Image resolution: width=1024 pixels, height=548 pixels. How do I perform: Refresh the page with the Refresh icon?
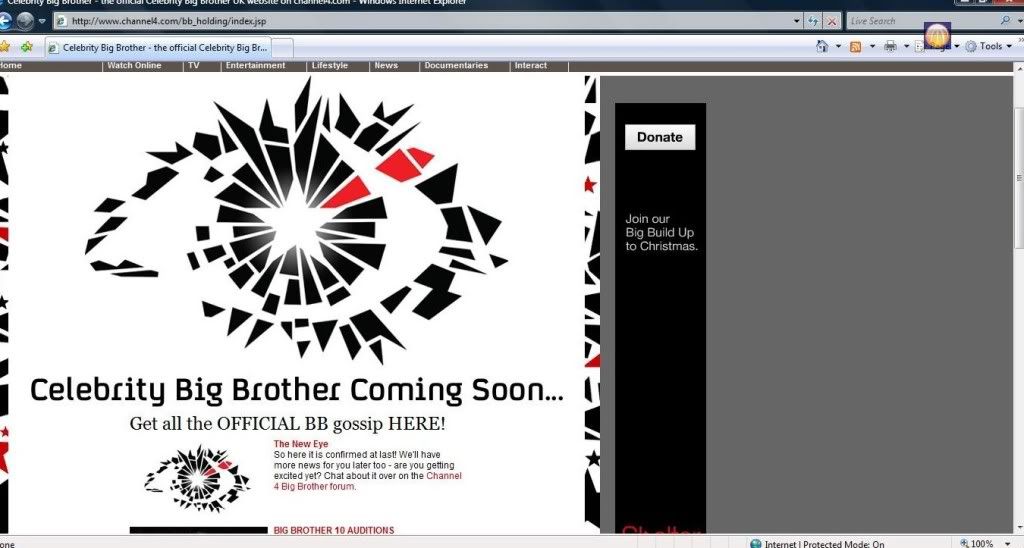pyautogui.click(x=813, y=21)
